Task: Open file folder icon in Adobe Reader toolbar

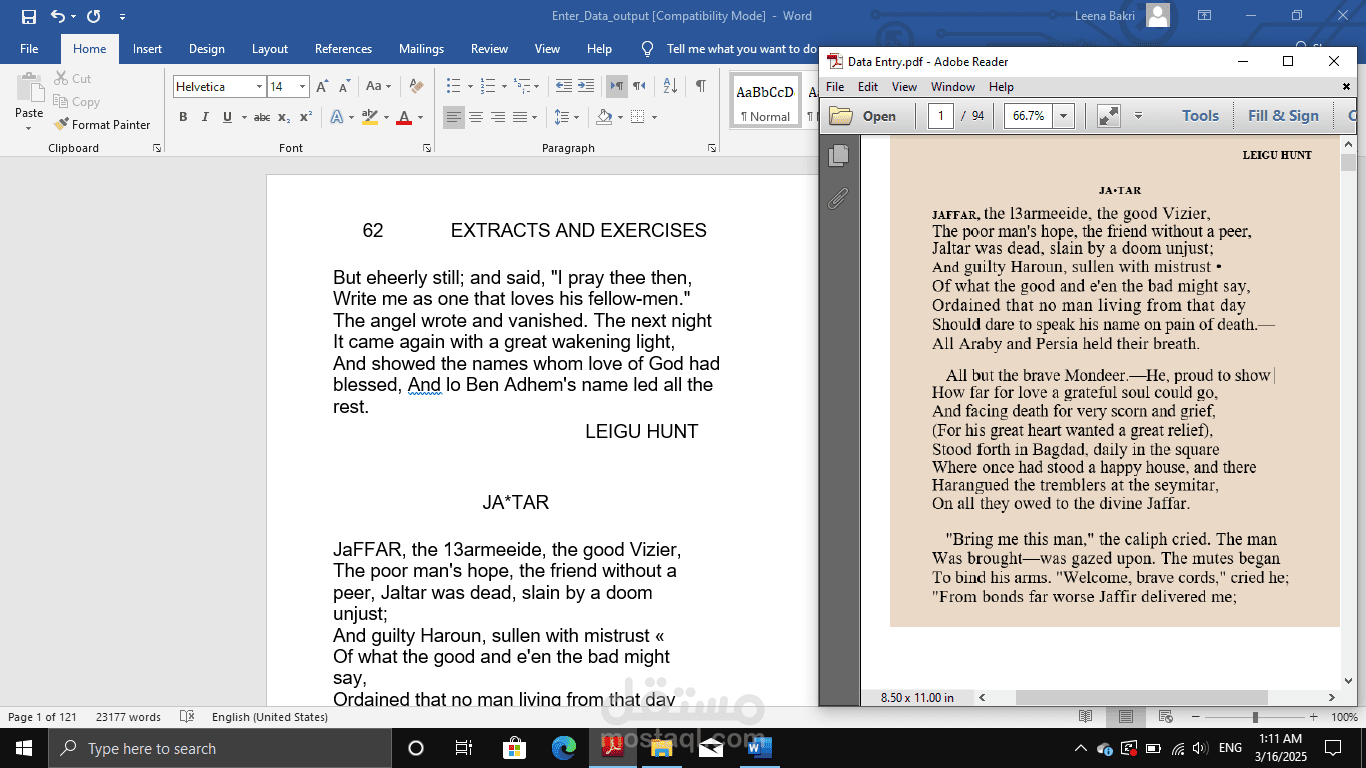Action: 841,116
